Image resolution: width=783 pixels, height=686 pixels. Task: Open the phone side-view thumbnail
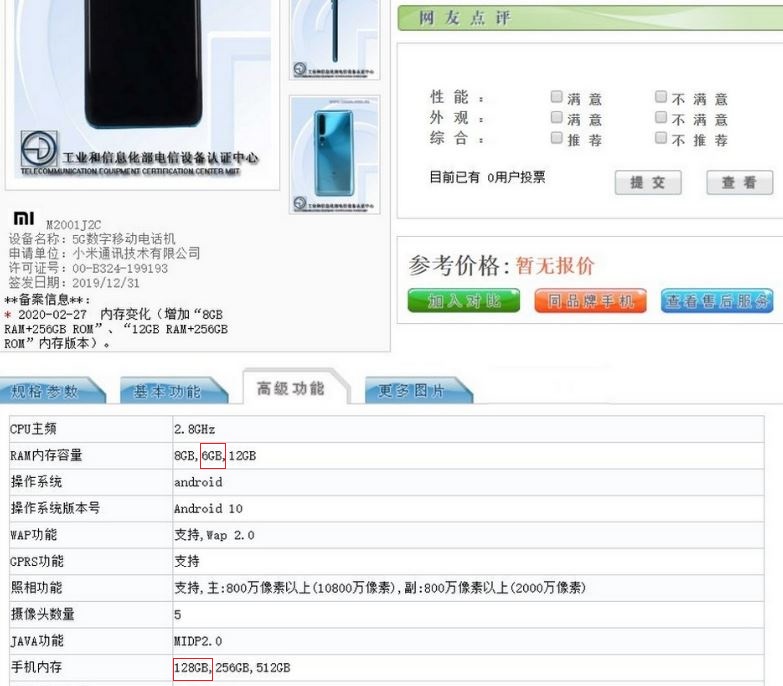[x=335, y=39]
